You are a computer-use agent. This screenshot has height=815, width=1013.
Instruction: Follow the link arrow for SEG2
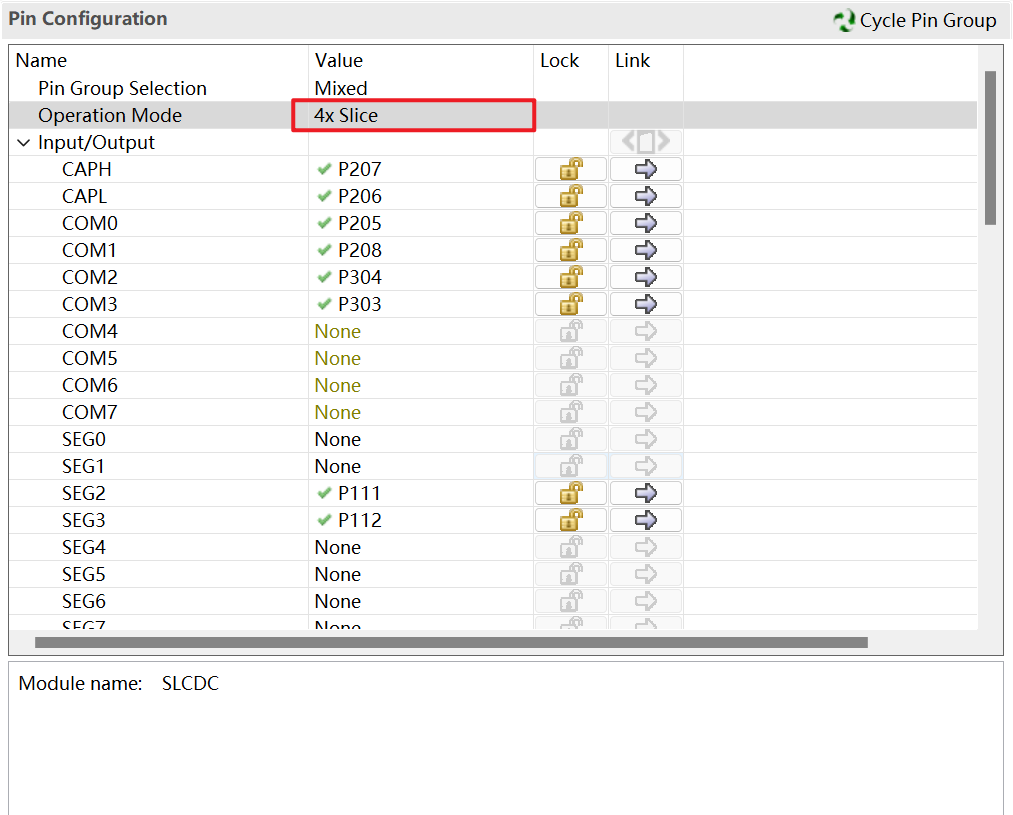645,493
